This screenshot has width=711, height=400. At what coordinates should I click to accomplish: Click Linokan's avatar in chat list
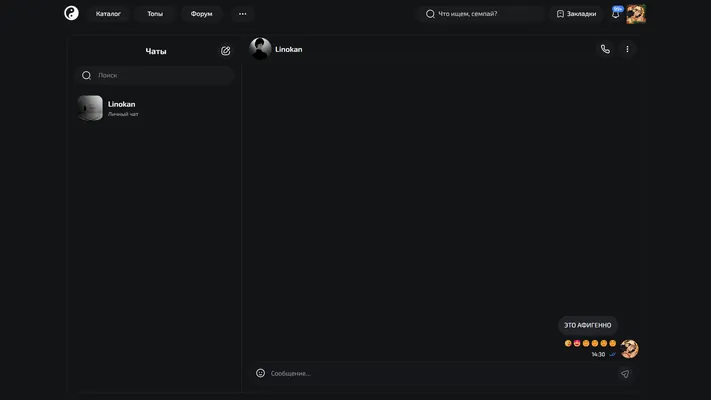tap(90, 108)
